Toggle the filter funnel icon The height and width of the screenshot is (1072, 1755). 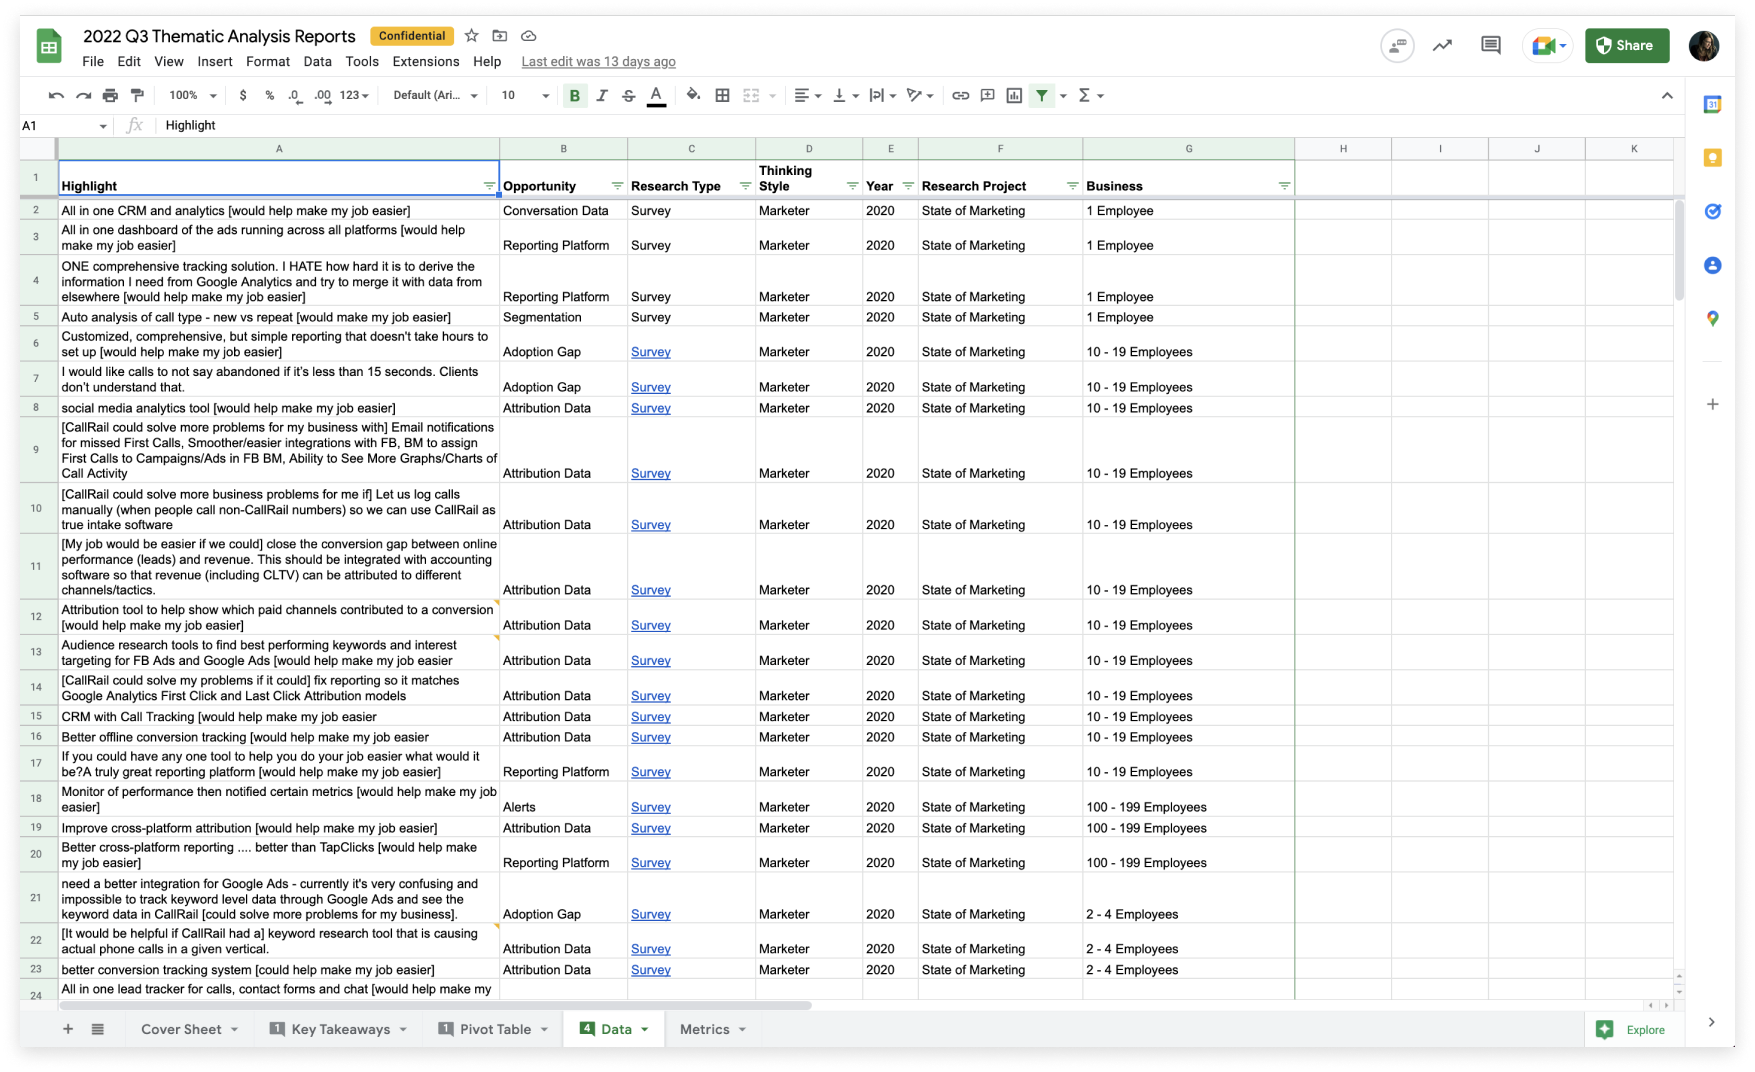1042,96
